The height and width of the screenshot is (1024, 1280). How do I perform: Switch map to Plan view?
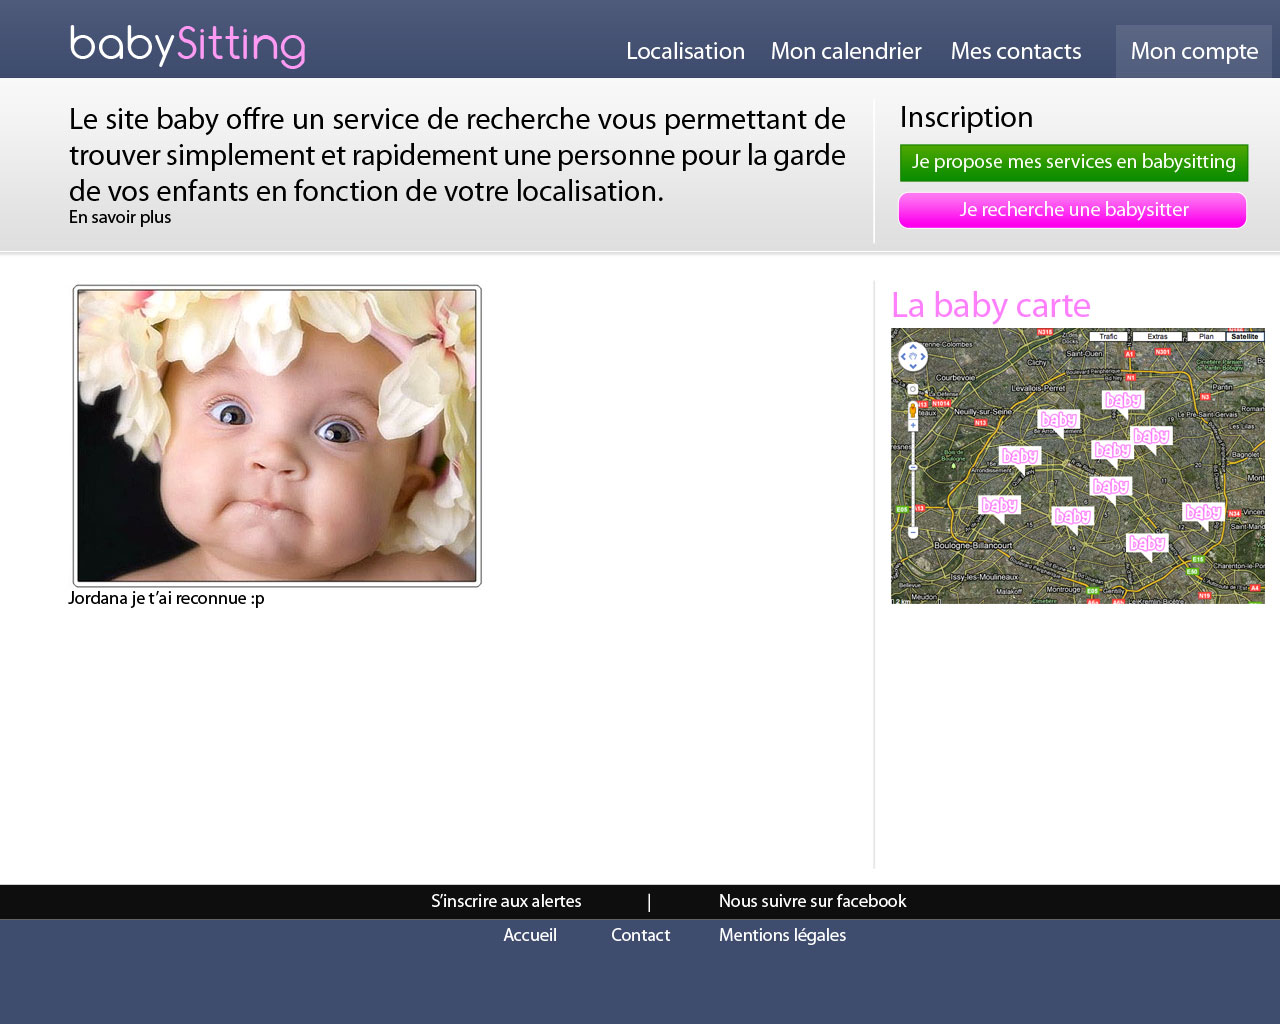[1206, 337]
